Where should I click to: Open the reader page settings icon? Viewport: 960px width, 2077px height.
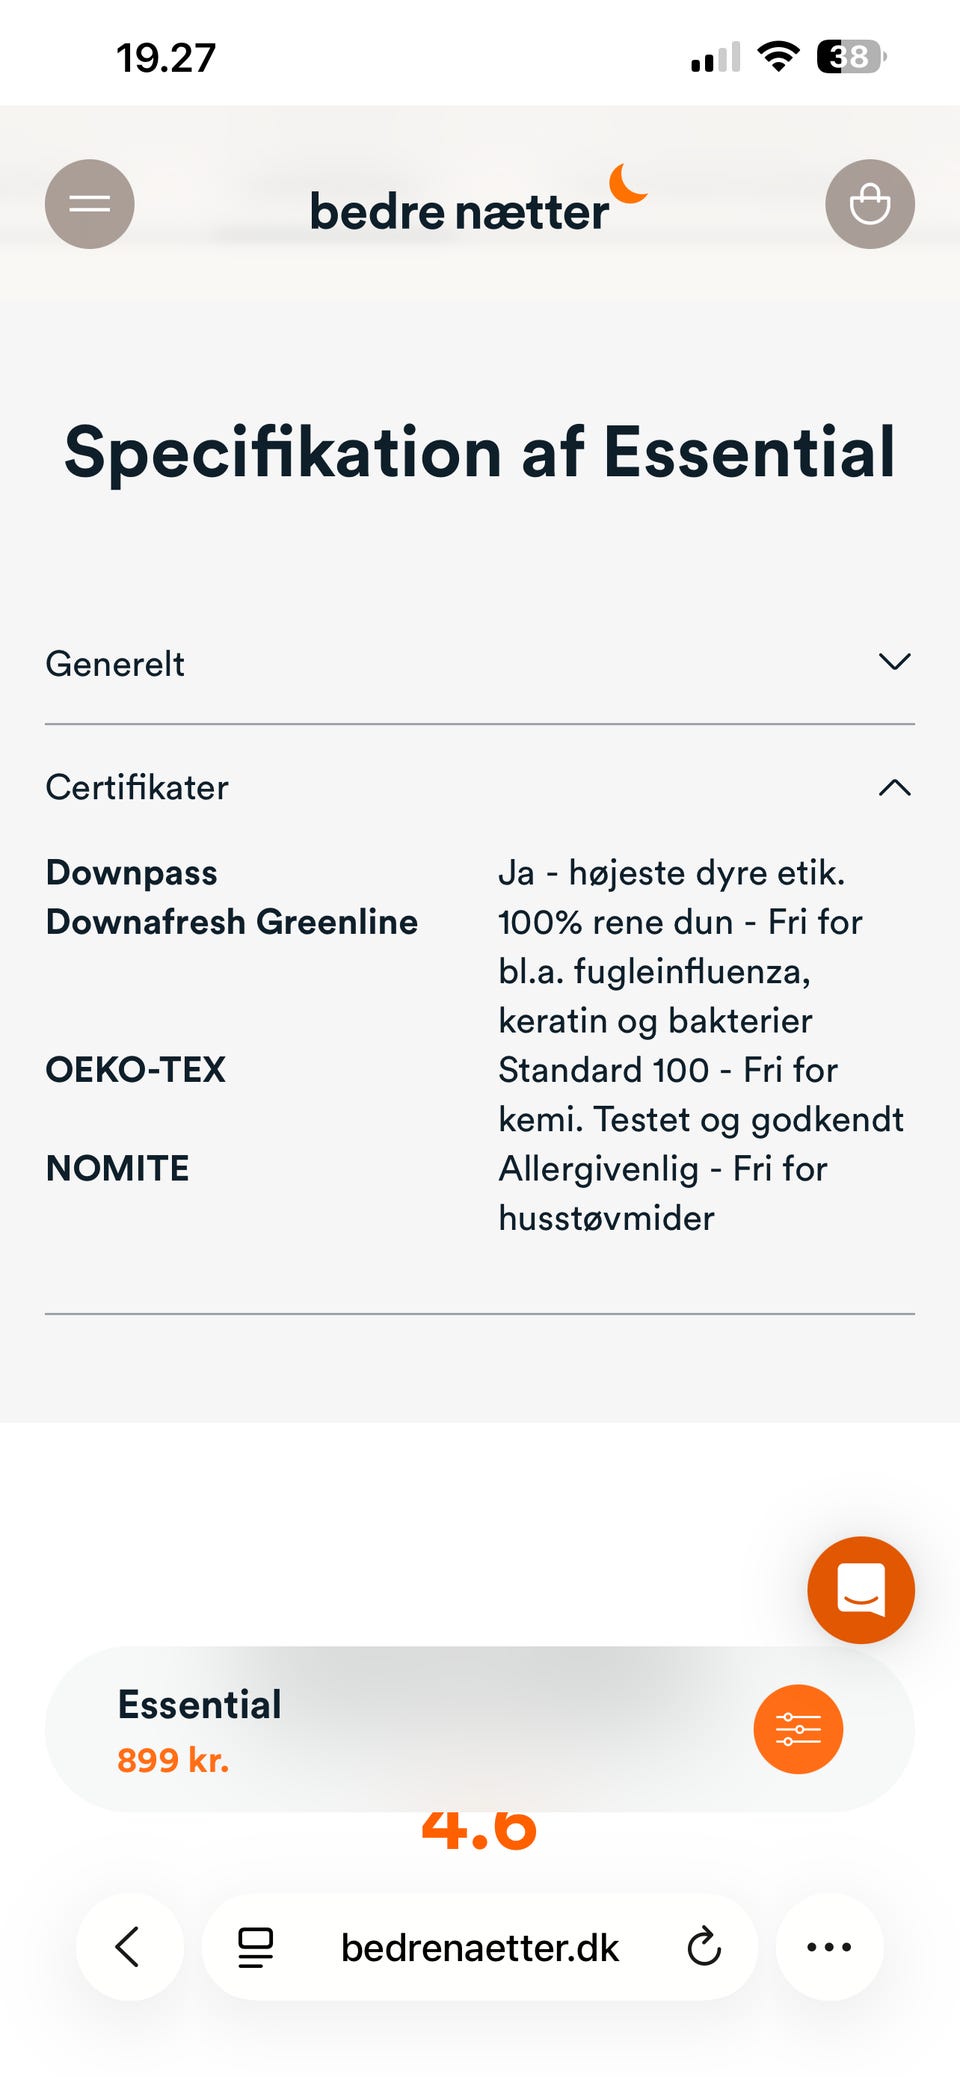[255, 1947]
